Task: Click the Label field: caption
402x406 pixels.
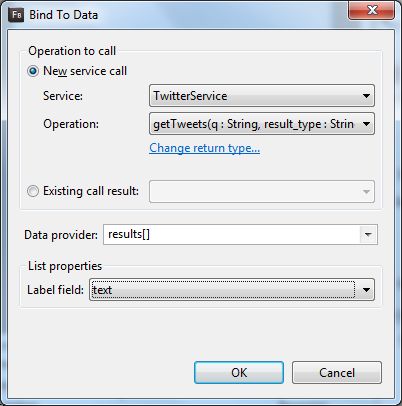Action: pyautogui.click(x=55, y=290)
